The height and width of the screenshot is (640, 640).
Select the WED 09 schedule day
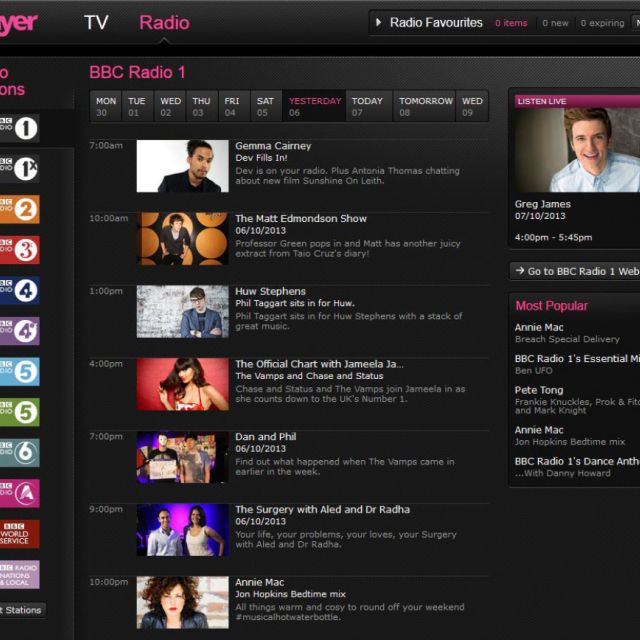[472, 106]
